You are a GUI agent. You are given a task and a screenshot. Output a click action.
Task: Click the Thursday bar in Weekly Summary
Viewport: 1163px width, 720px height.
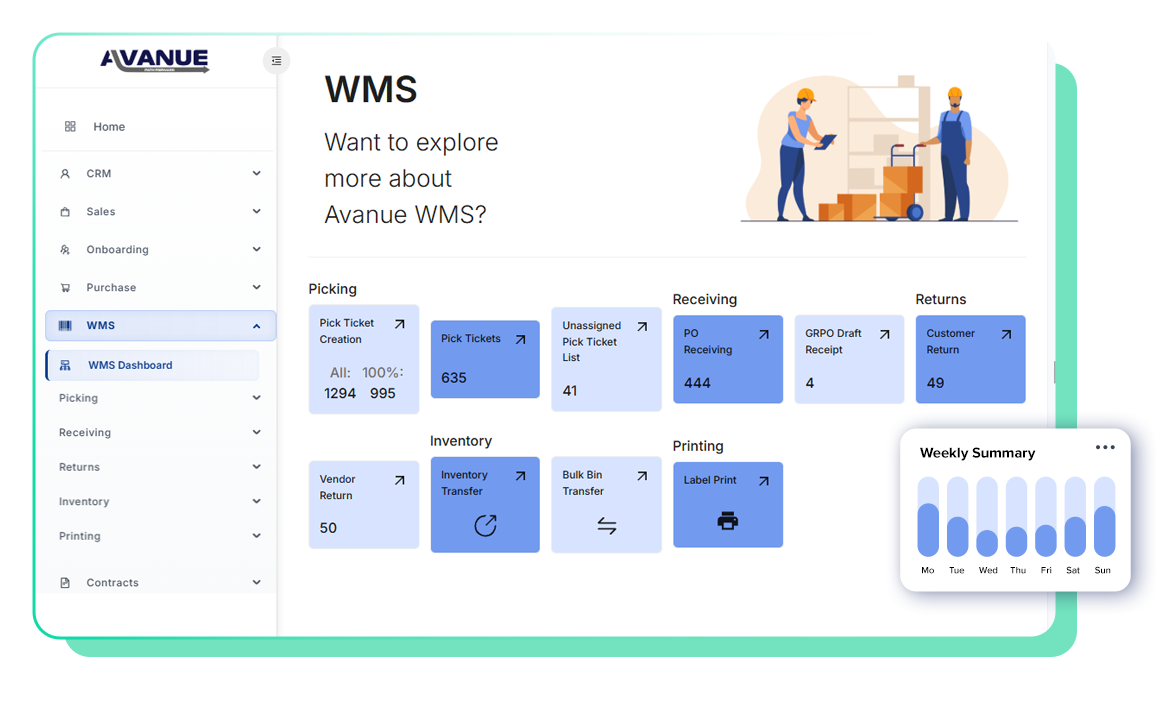coord(1016,517)
